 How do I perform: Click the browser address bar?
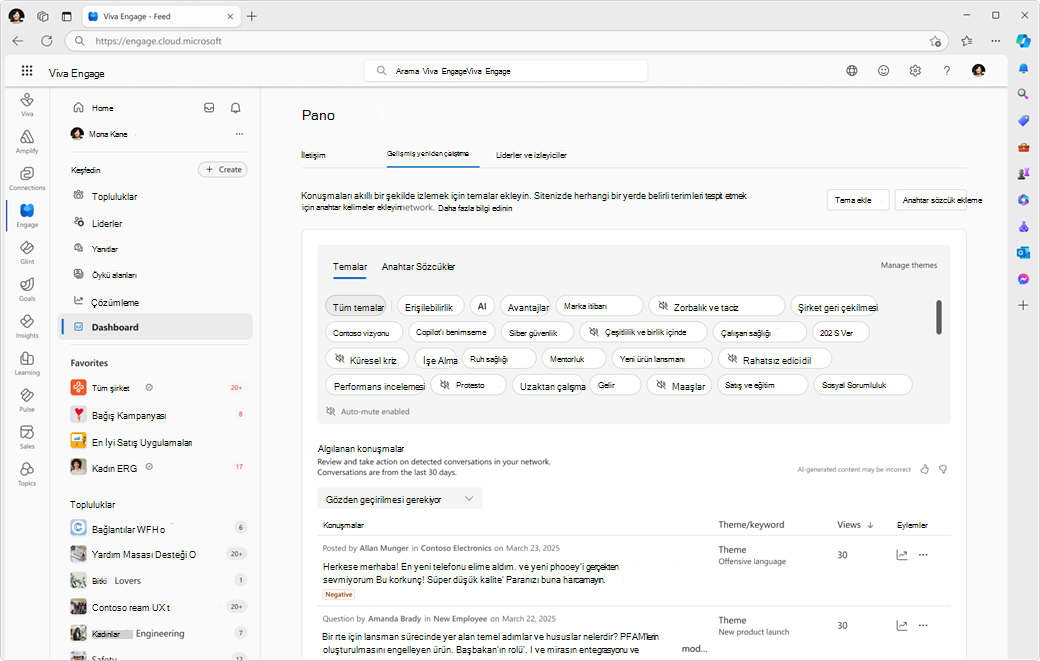click(507, 41)
